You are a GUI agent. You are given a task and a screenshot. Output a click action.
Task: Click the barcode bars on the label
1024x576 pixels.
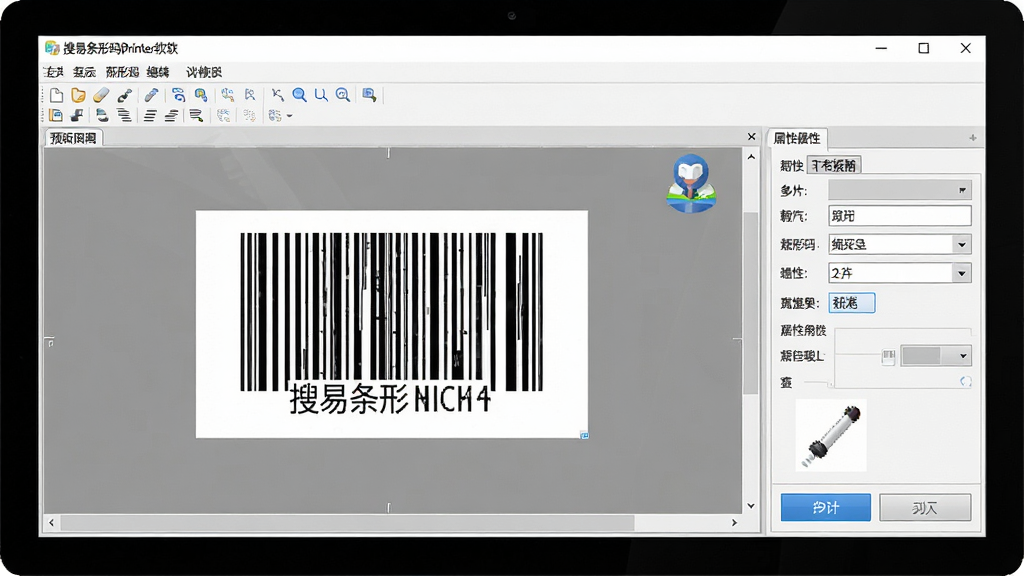click(391, 312)
